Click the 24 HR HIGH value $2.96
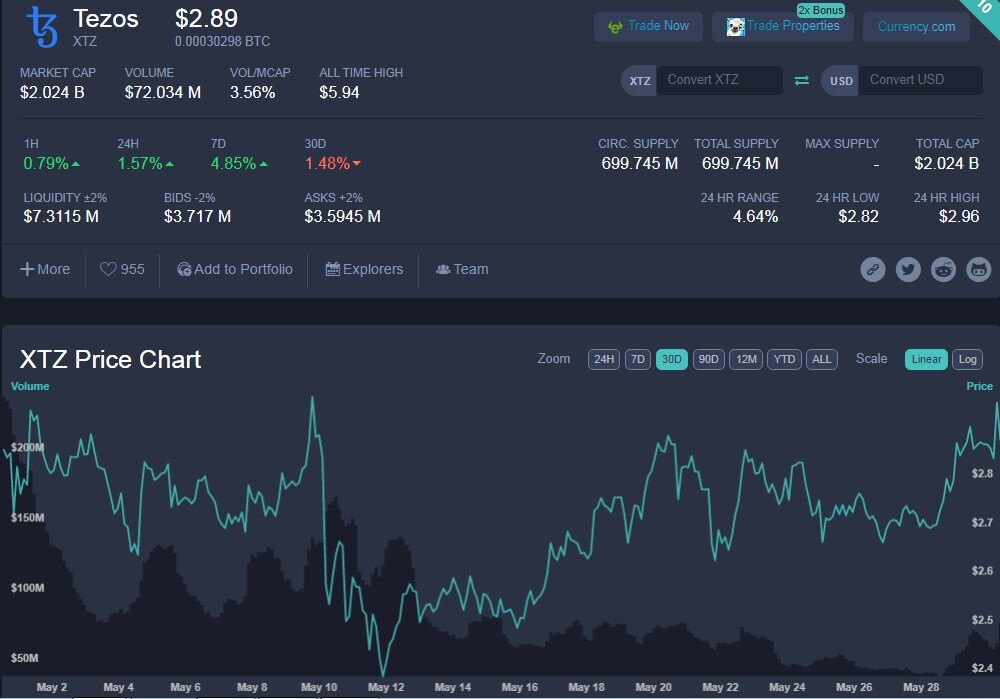1000x699 pixels. click(959, 216)
